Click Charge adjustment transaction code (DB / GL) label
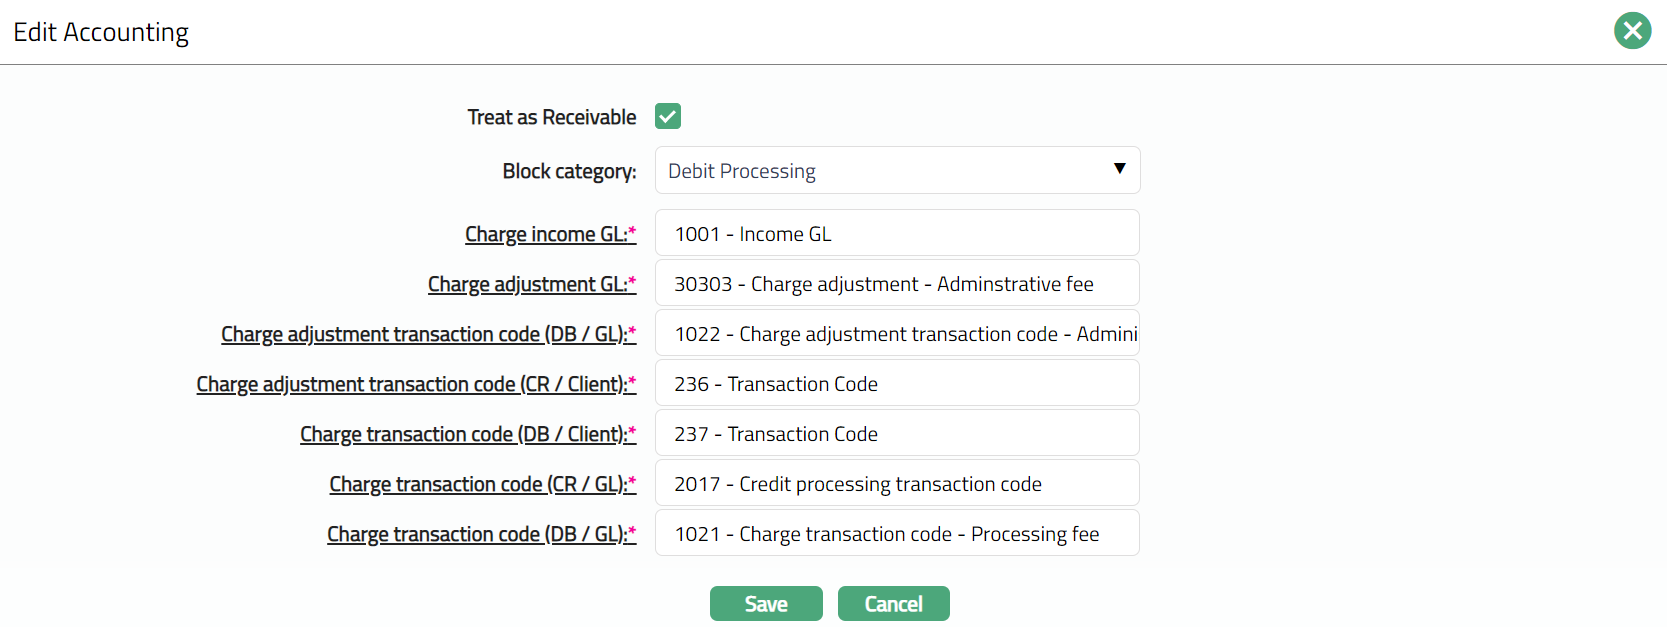The image size is (1667, 627). [424, 334]
